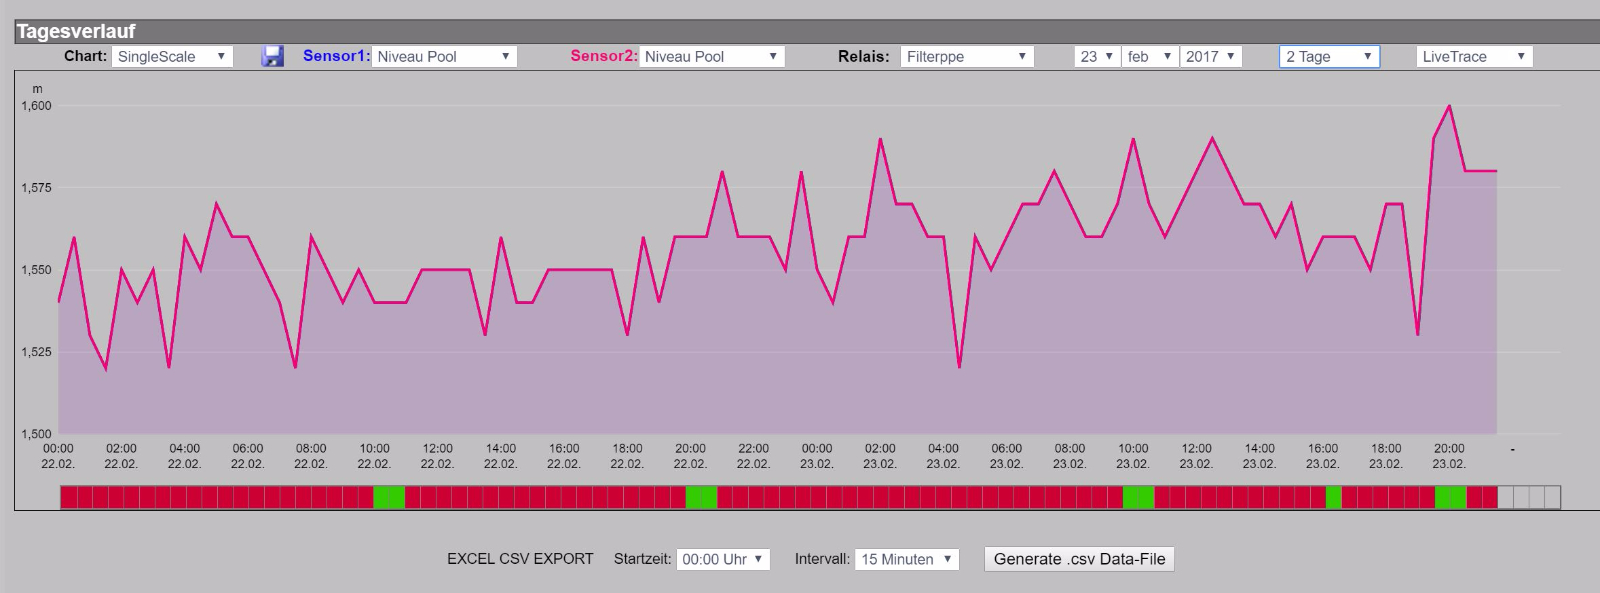Click the 00:00 23.02. time axis label
This screenshot has height=593, width=1600.
coord(817,456)
